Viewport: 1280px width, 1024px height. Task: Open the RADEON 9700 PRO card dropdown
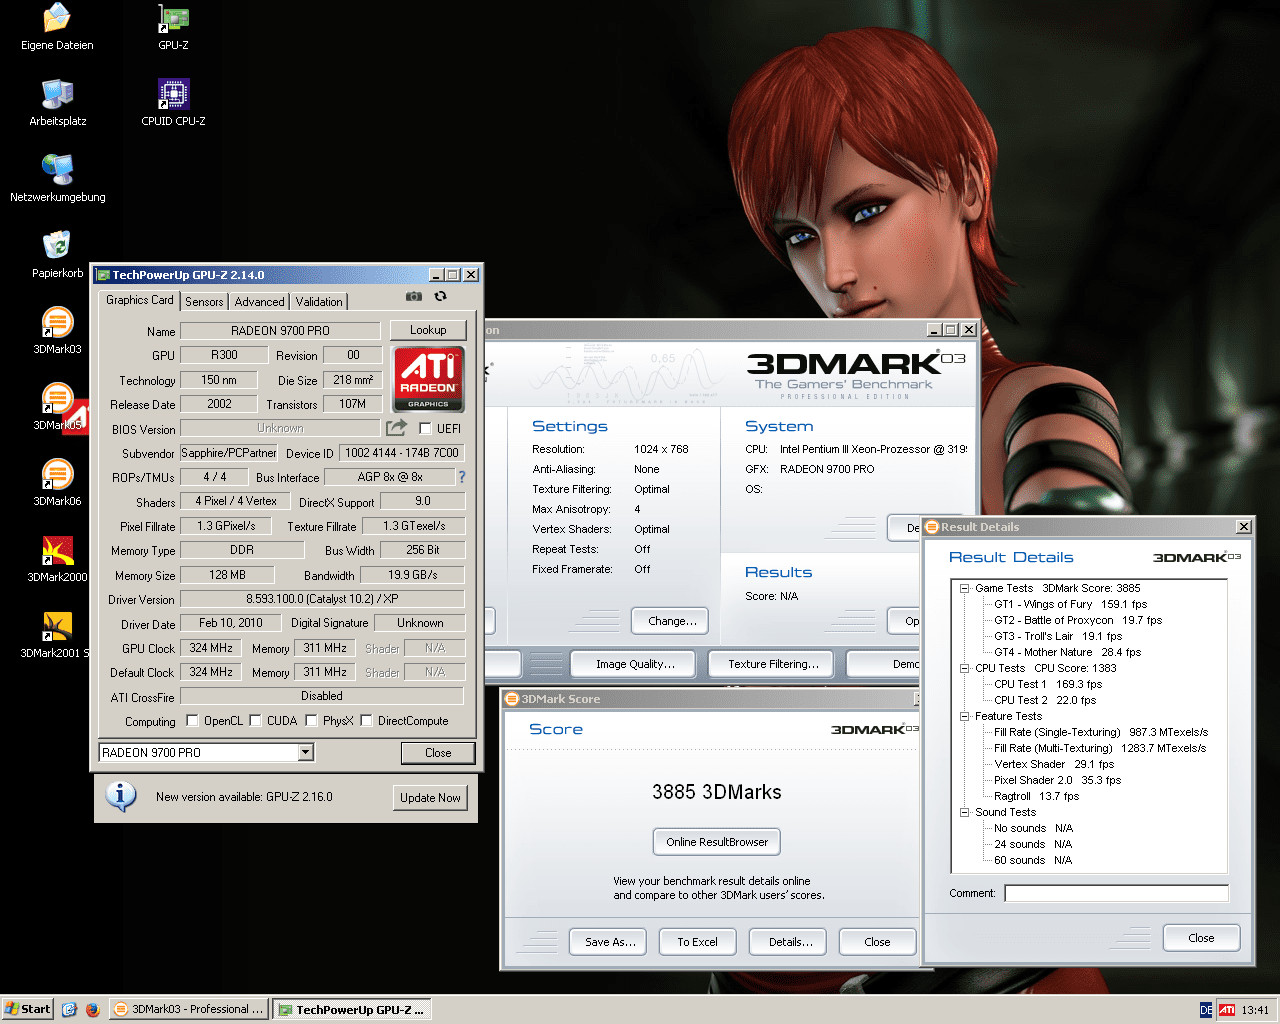[306, 752]
